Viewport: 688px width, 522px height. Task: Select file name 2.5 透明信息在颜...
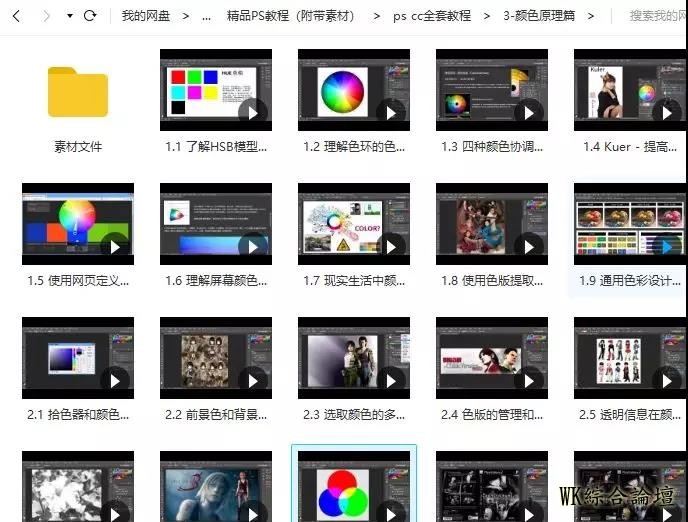[x=630, y=414]
